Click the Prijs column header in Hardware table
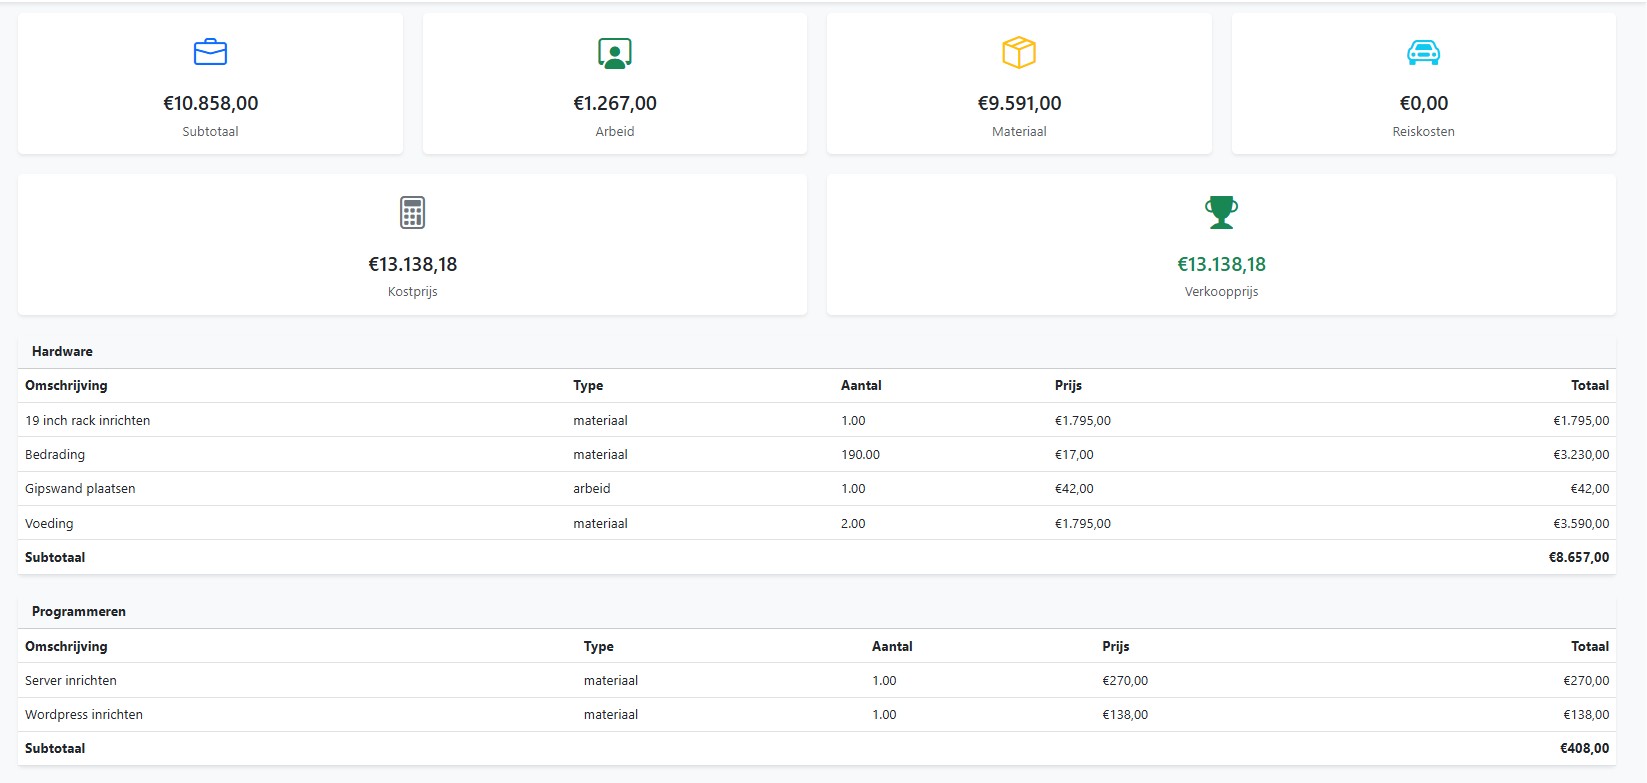Screen dimensions: 1647x783 click(x=1068, y=386)
